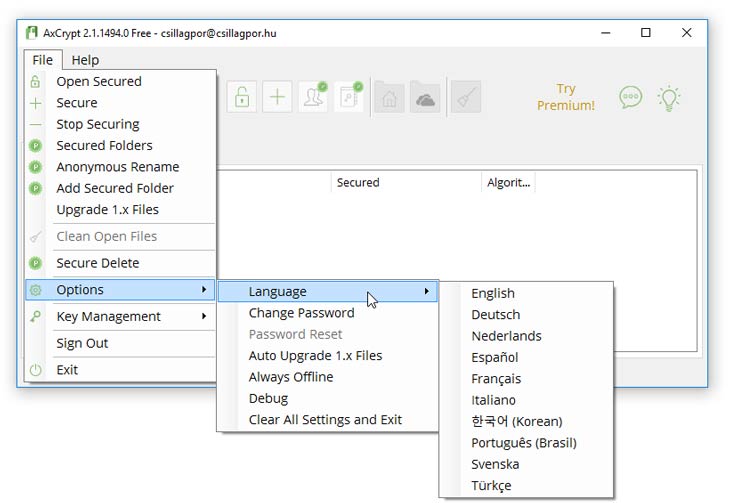Image resolution: width=730 pixels, height=503 pixels.
Task: Click the cloud folder toolbar icon
Action: click(425, 97)
